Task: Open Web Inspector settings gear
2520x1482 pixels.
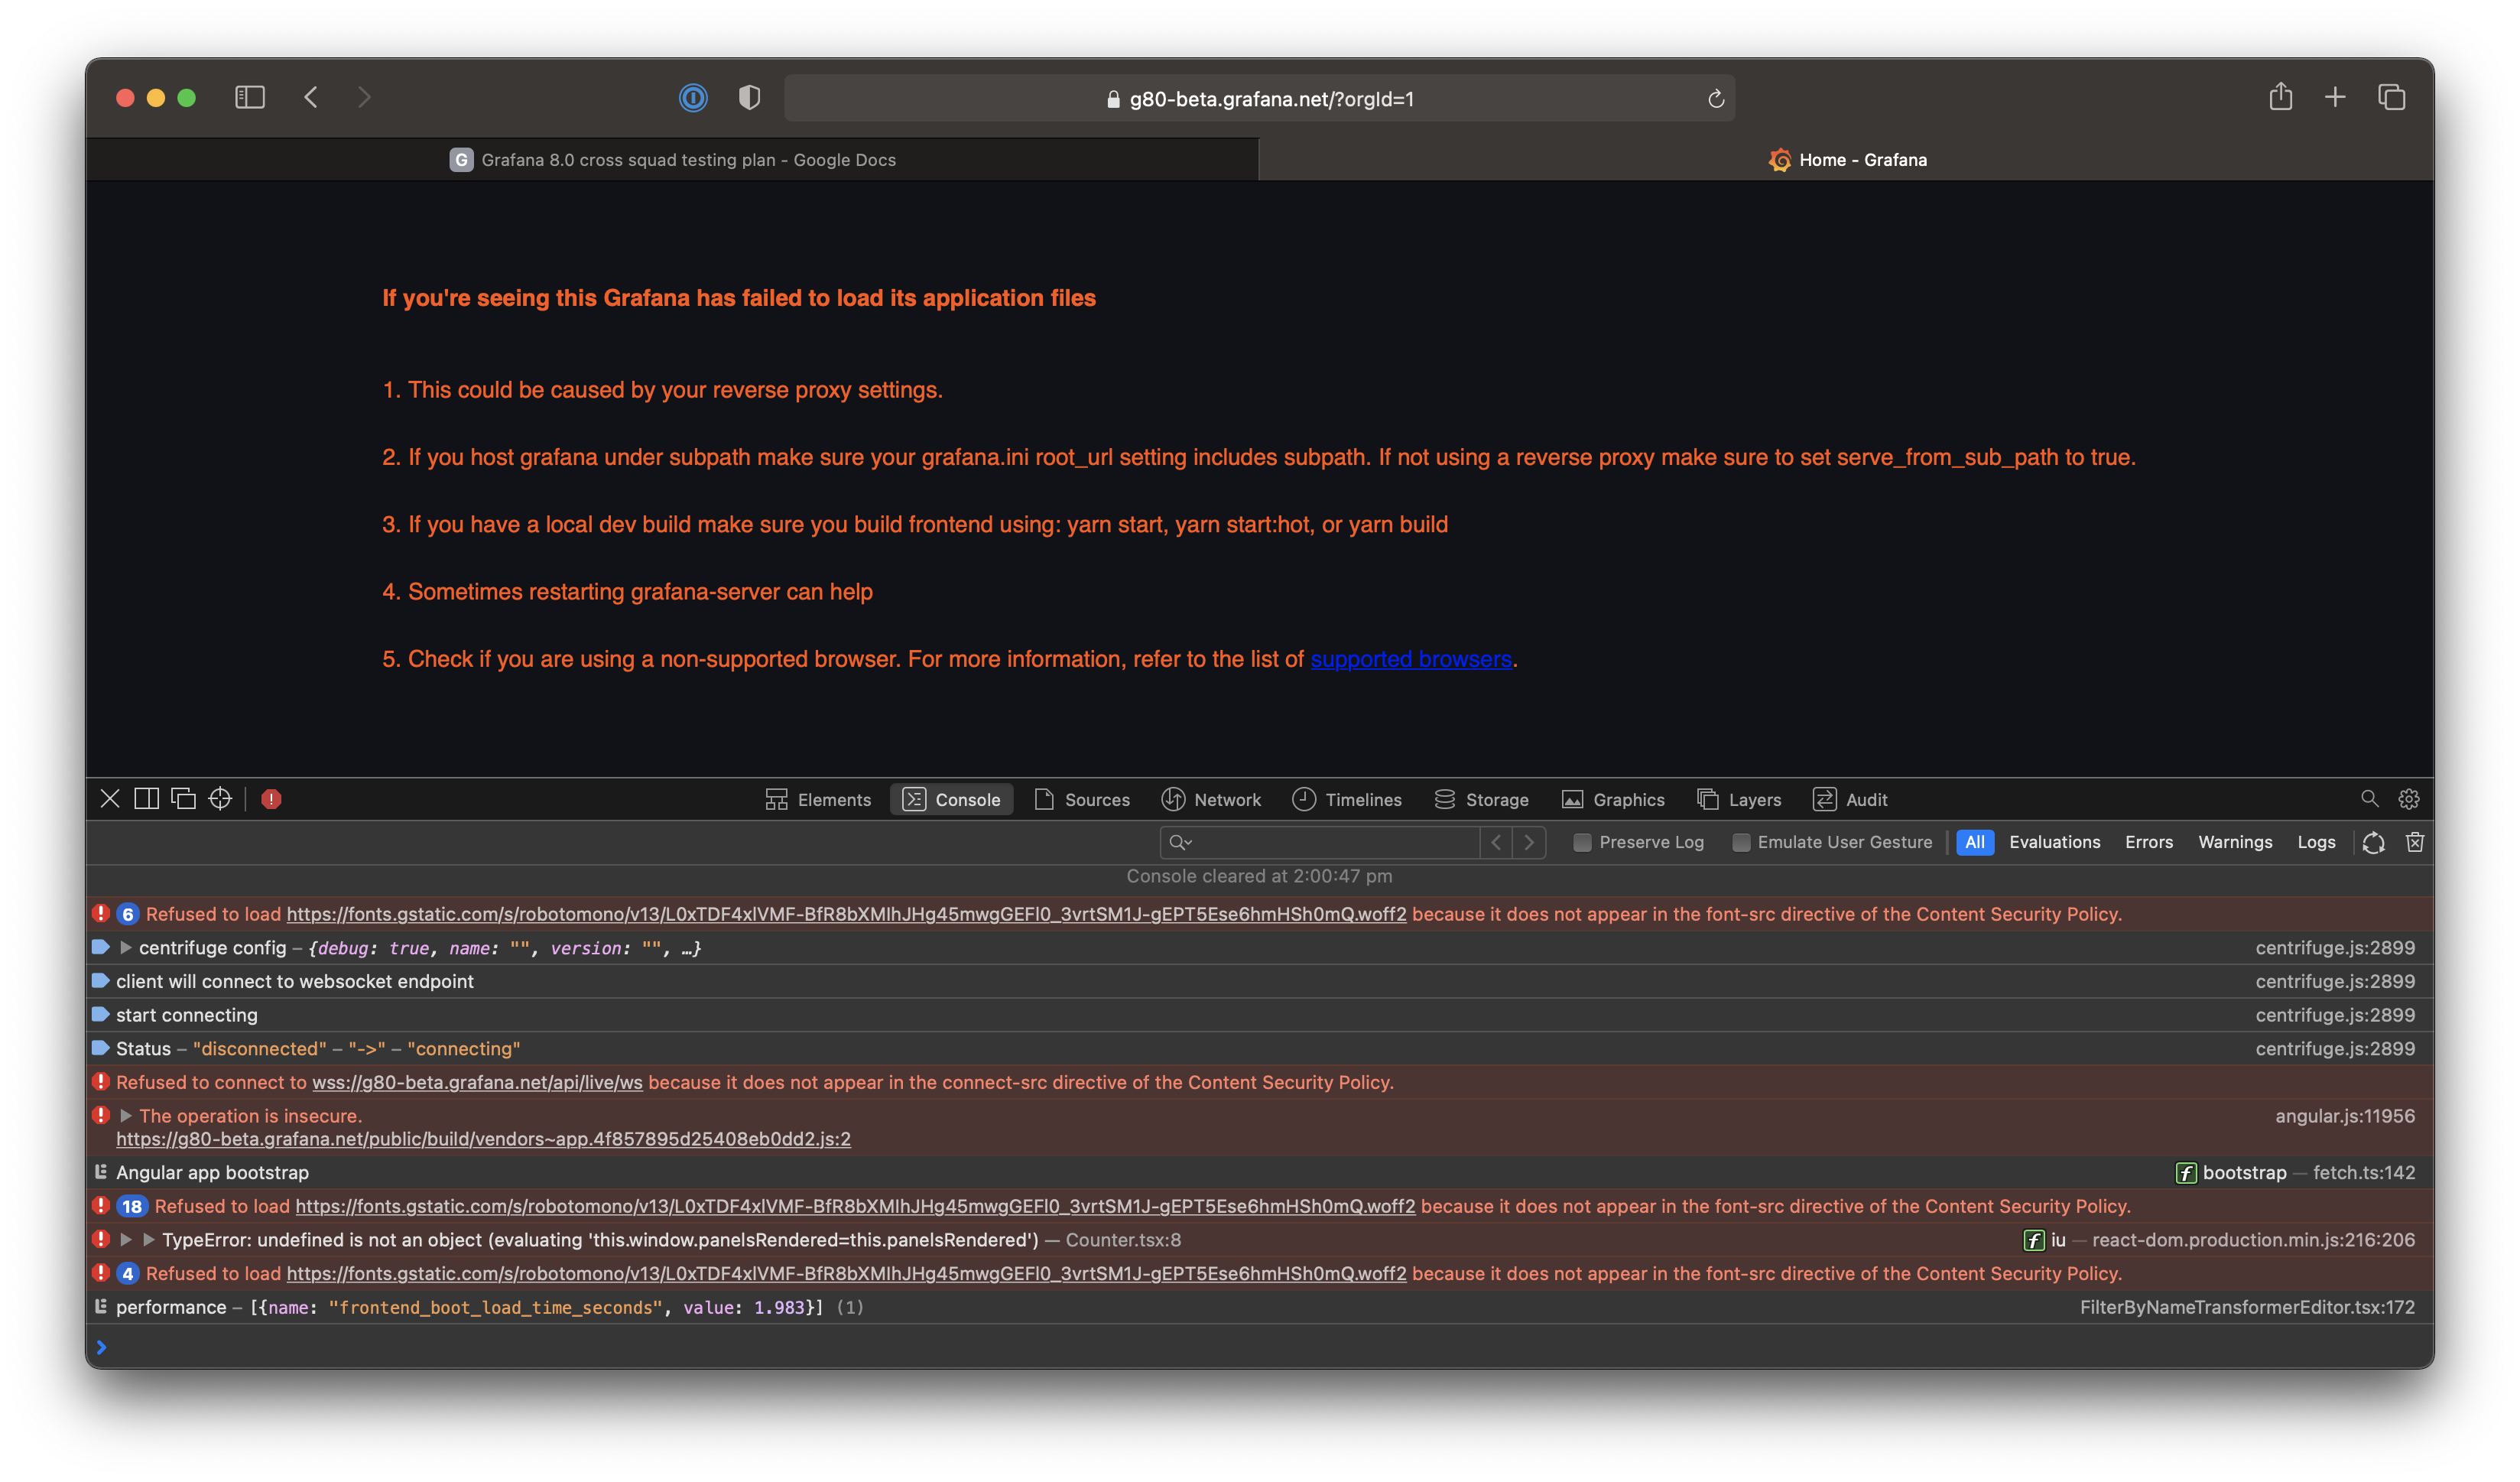Action: 2409,799
